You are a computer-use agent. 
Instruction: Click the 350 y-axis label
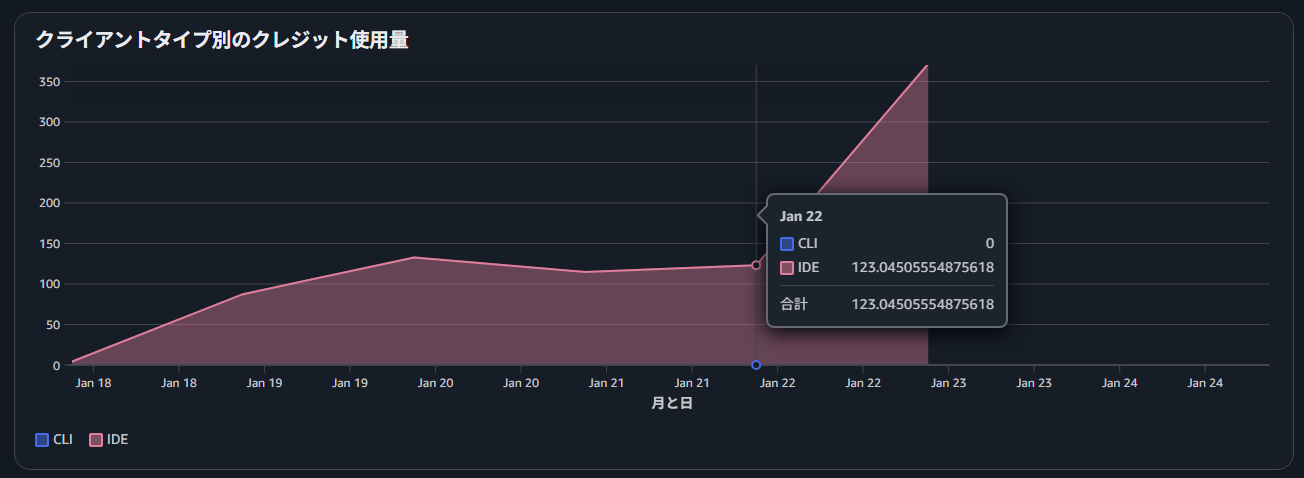(49, 82)
